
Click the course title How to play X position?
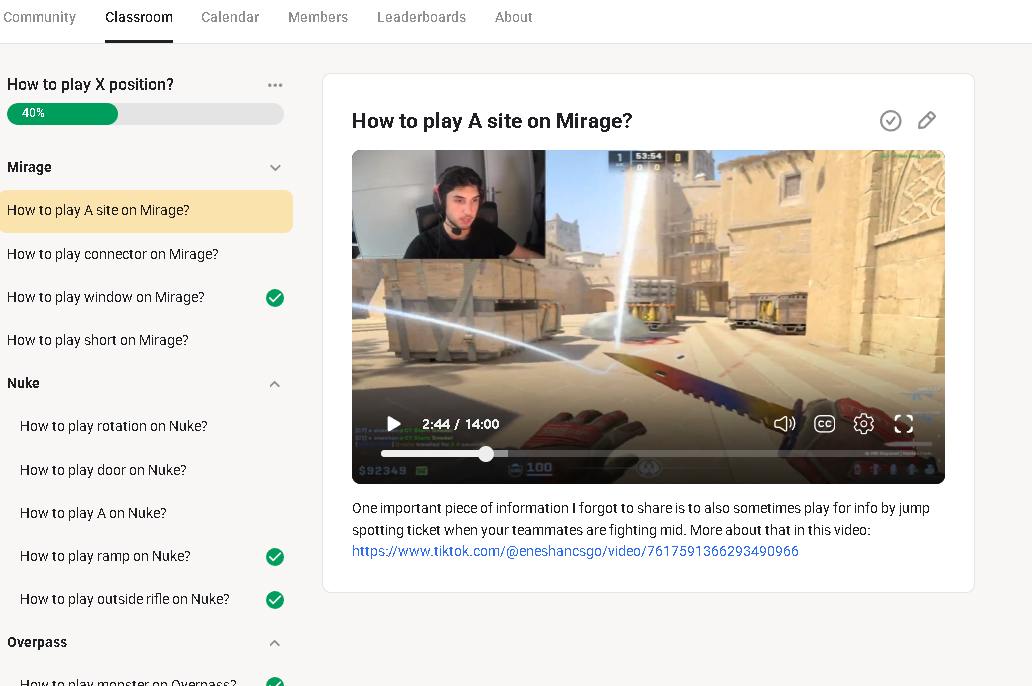coord(90,84)
